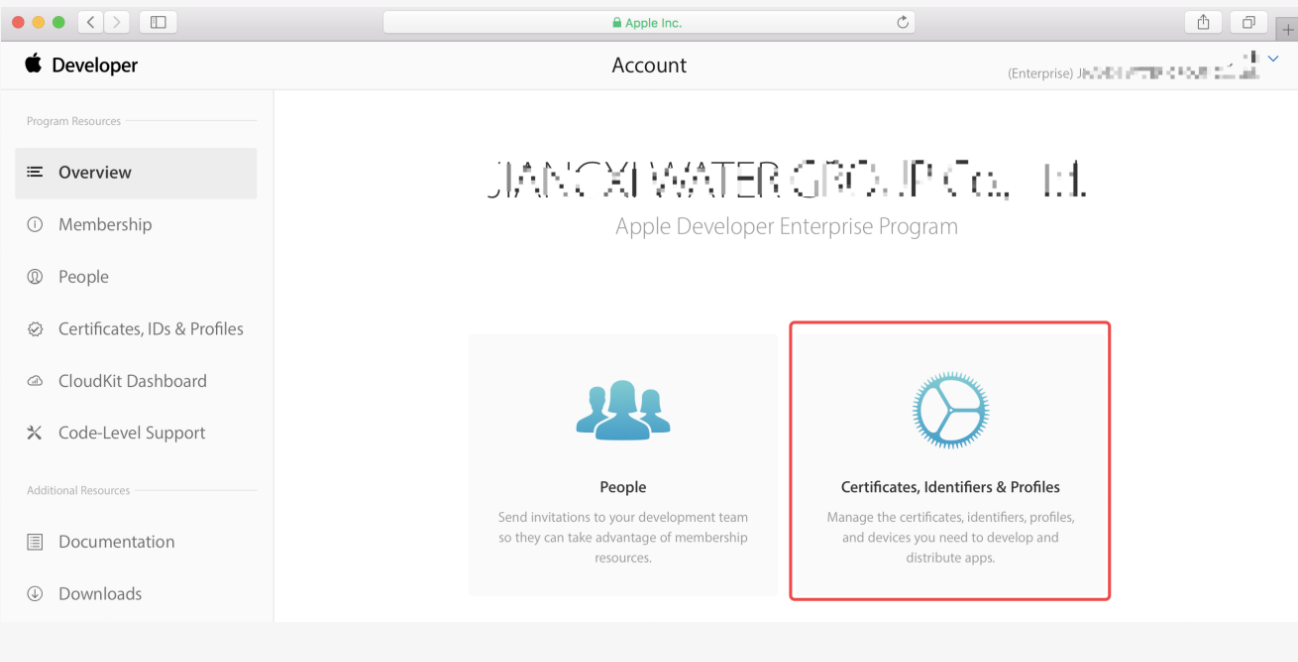Reload the page with the refresh icon

(902, 22)
